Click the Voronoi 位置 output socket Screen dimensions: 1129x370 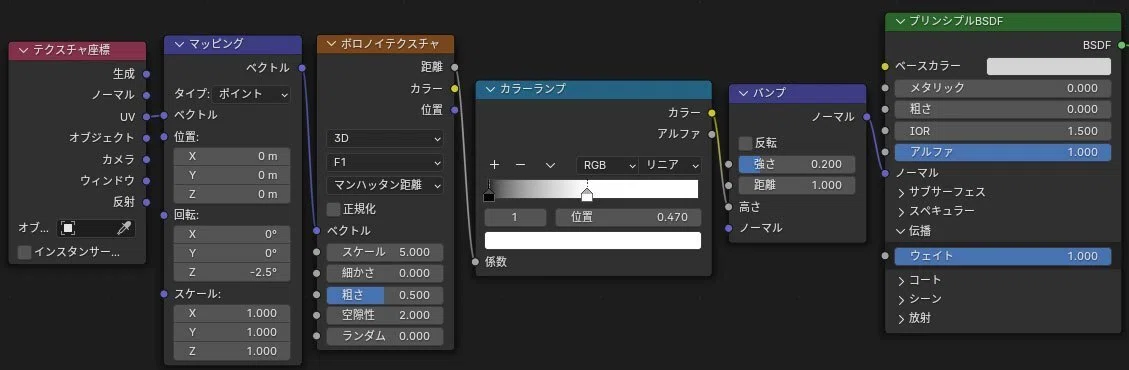click(x=454, y=110)
